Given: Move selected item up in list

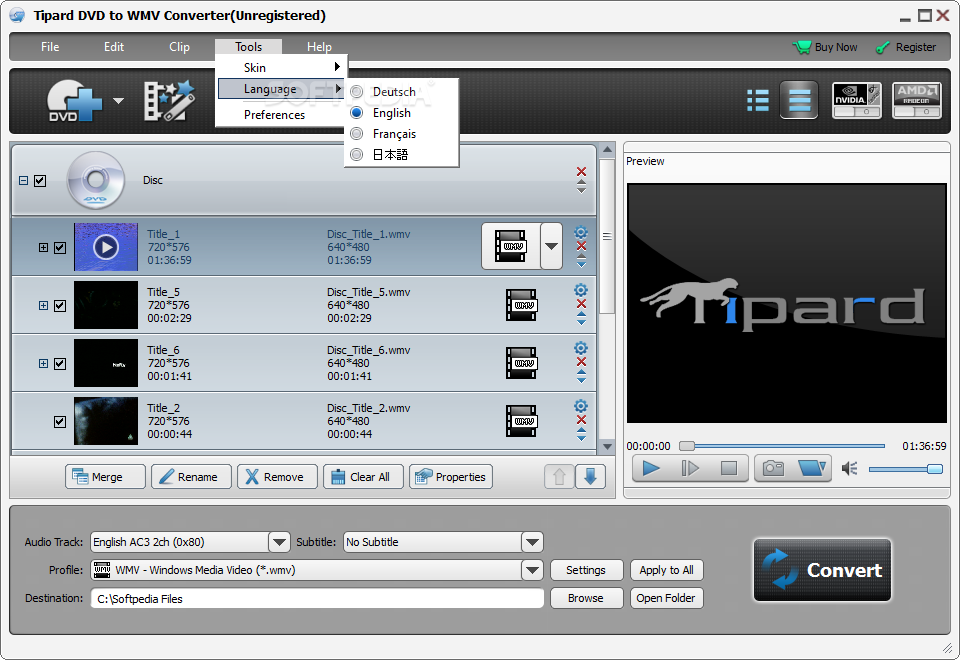Looking at the screenshot, I should [x=559, y=476].
